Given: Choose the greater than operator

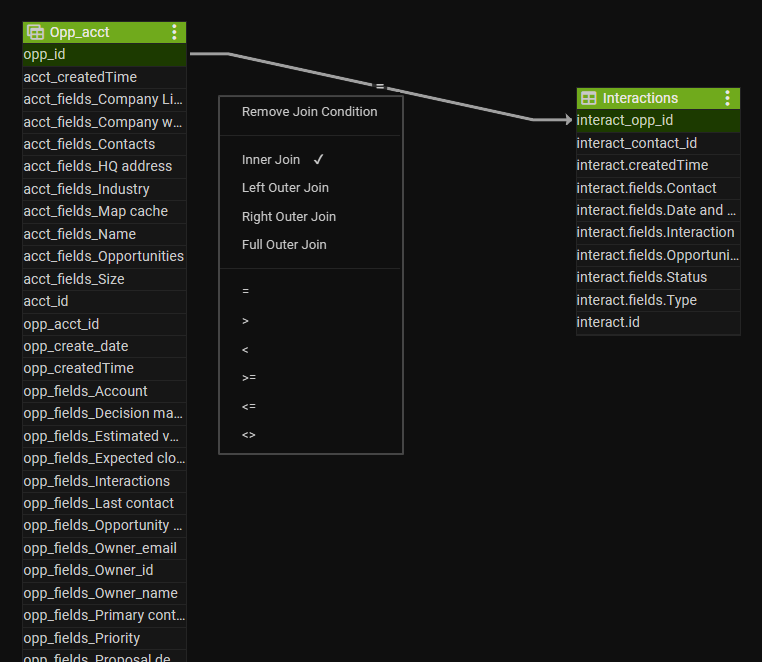Looking at the screenshot, I should 246,321.
